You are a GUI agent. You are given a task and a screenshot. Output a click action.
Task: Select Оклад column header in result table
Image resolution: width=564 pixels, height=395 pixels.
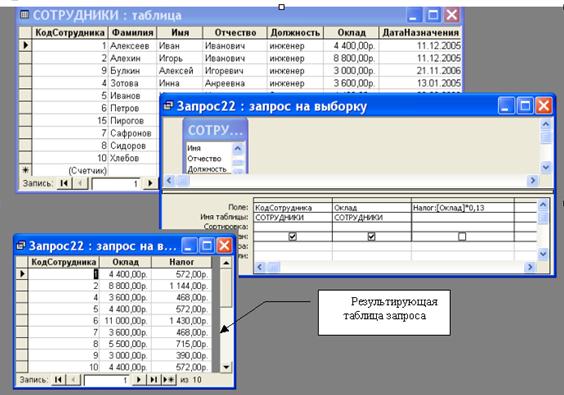click(125, 262)
